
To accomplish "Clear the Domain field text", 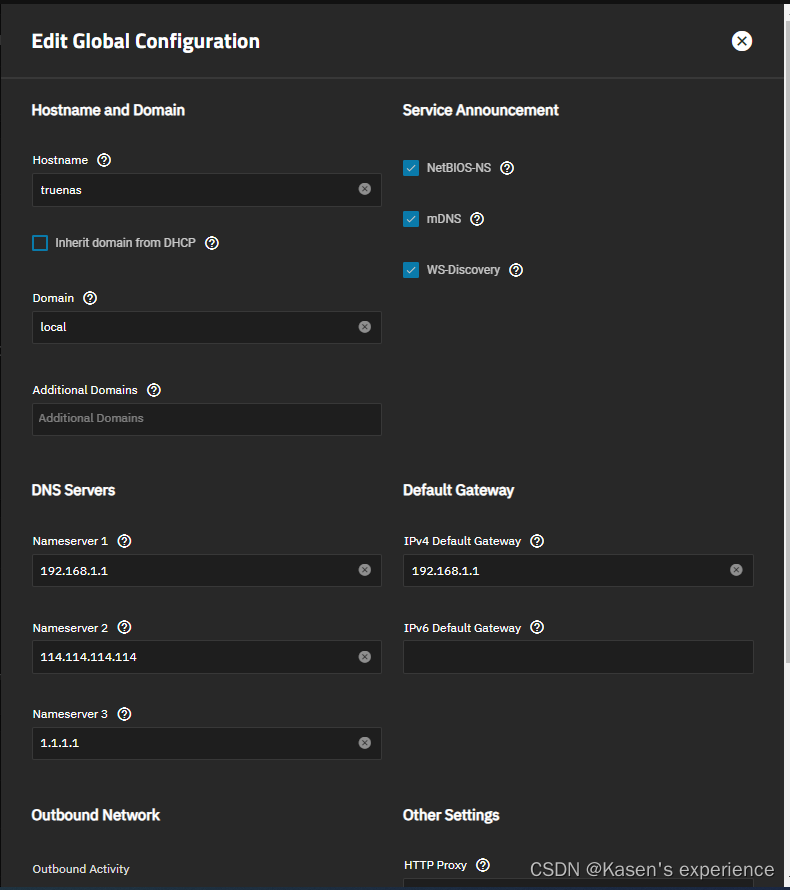I will coord(364,327).
